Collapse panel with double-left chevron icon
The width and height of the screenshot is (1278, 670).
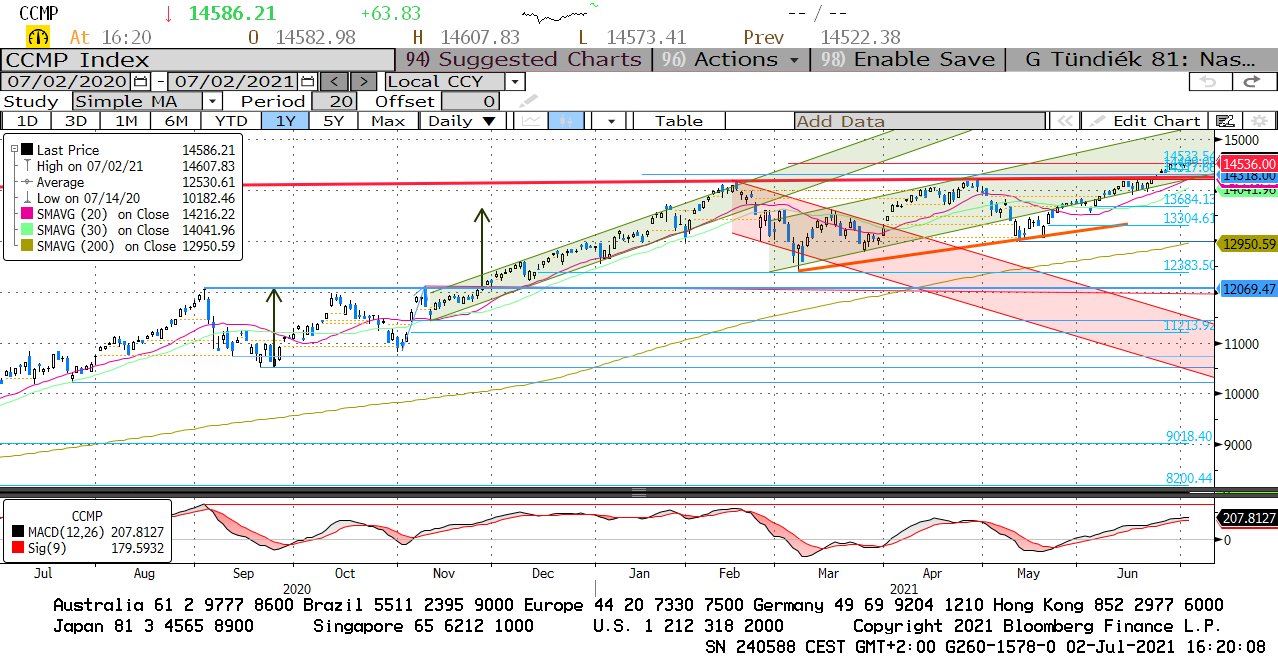(x=1066, y=121)
